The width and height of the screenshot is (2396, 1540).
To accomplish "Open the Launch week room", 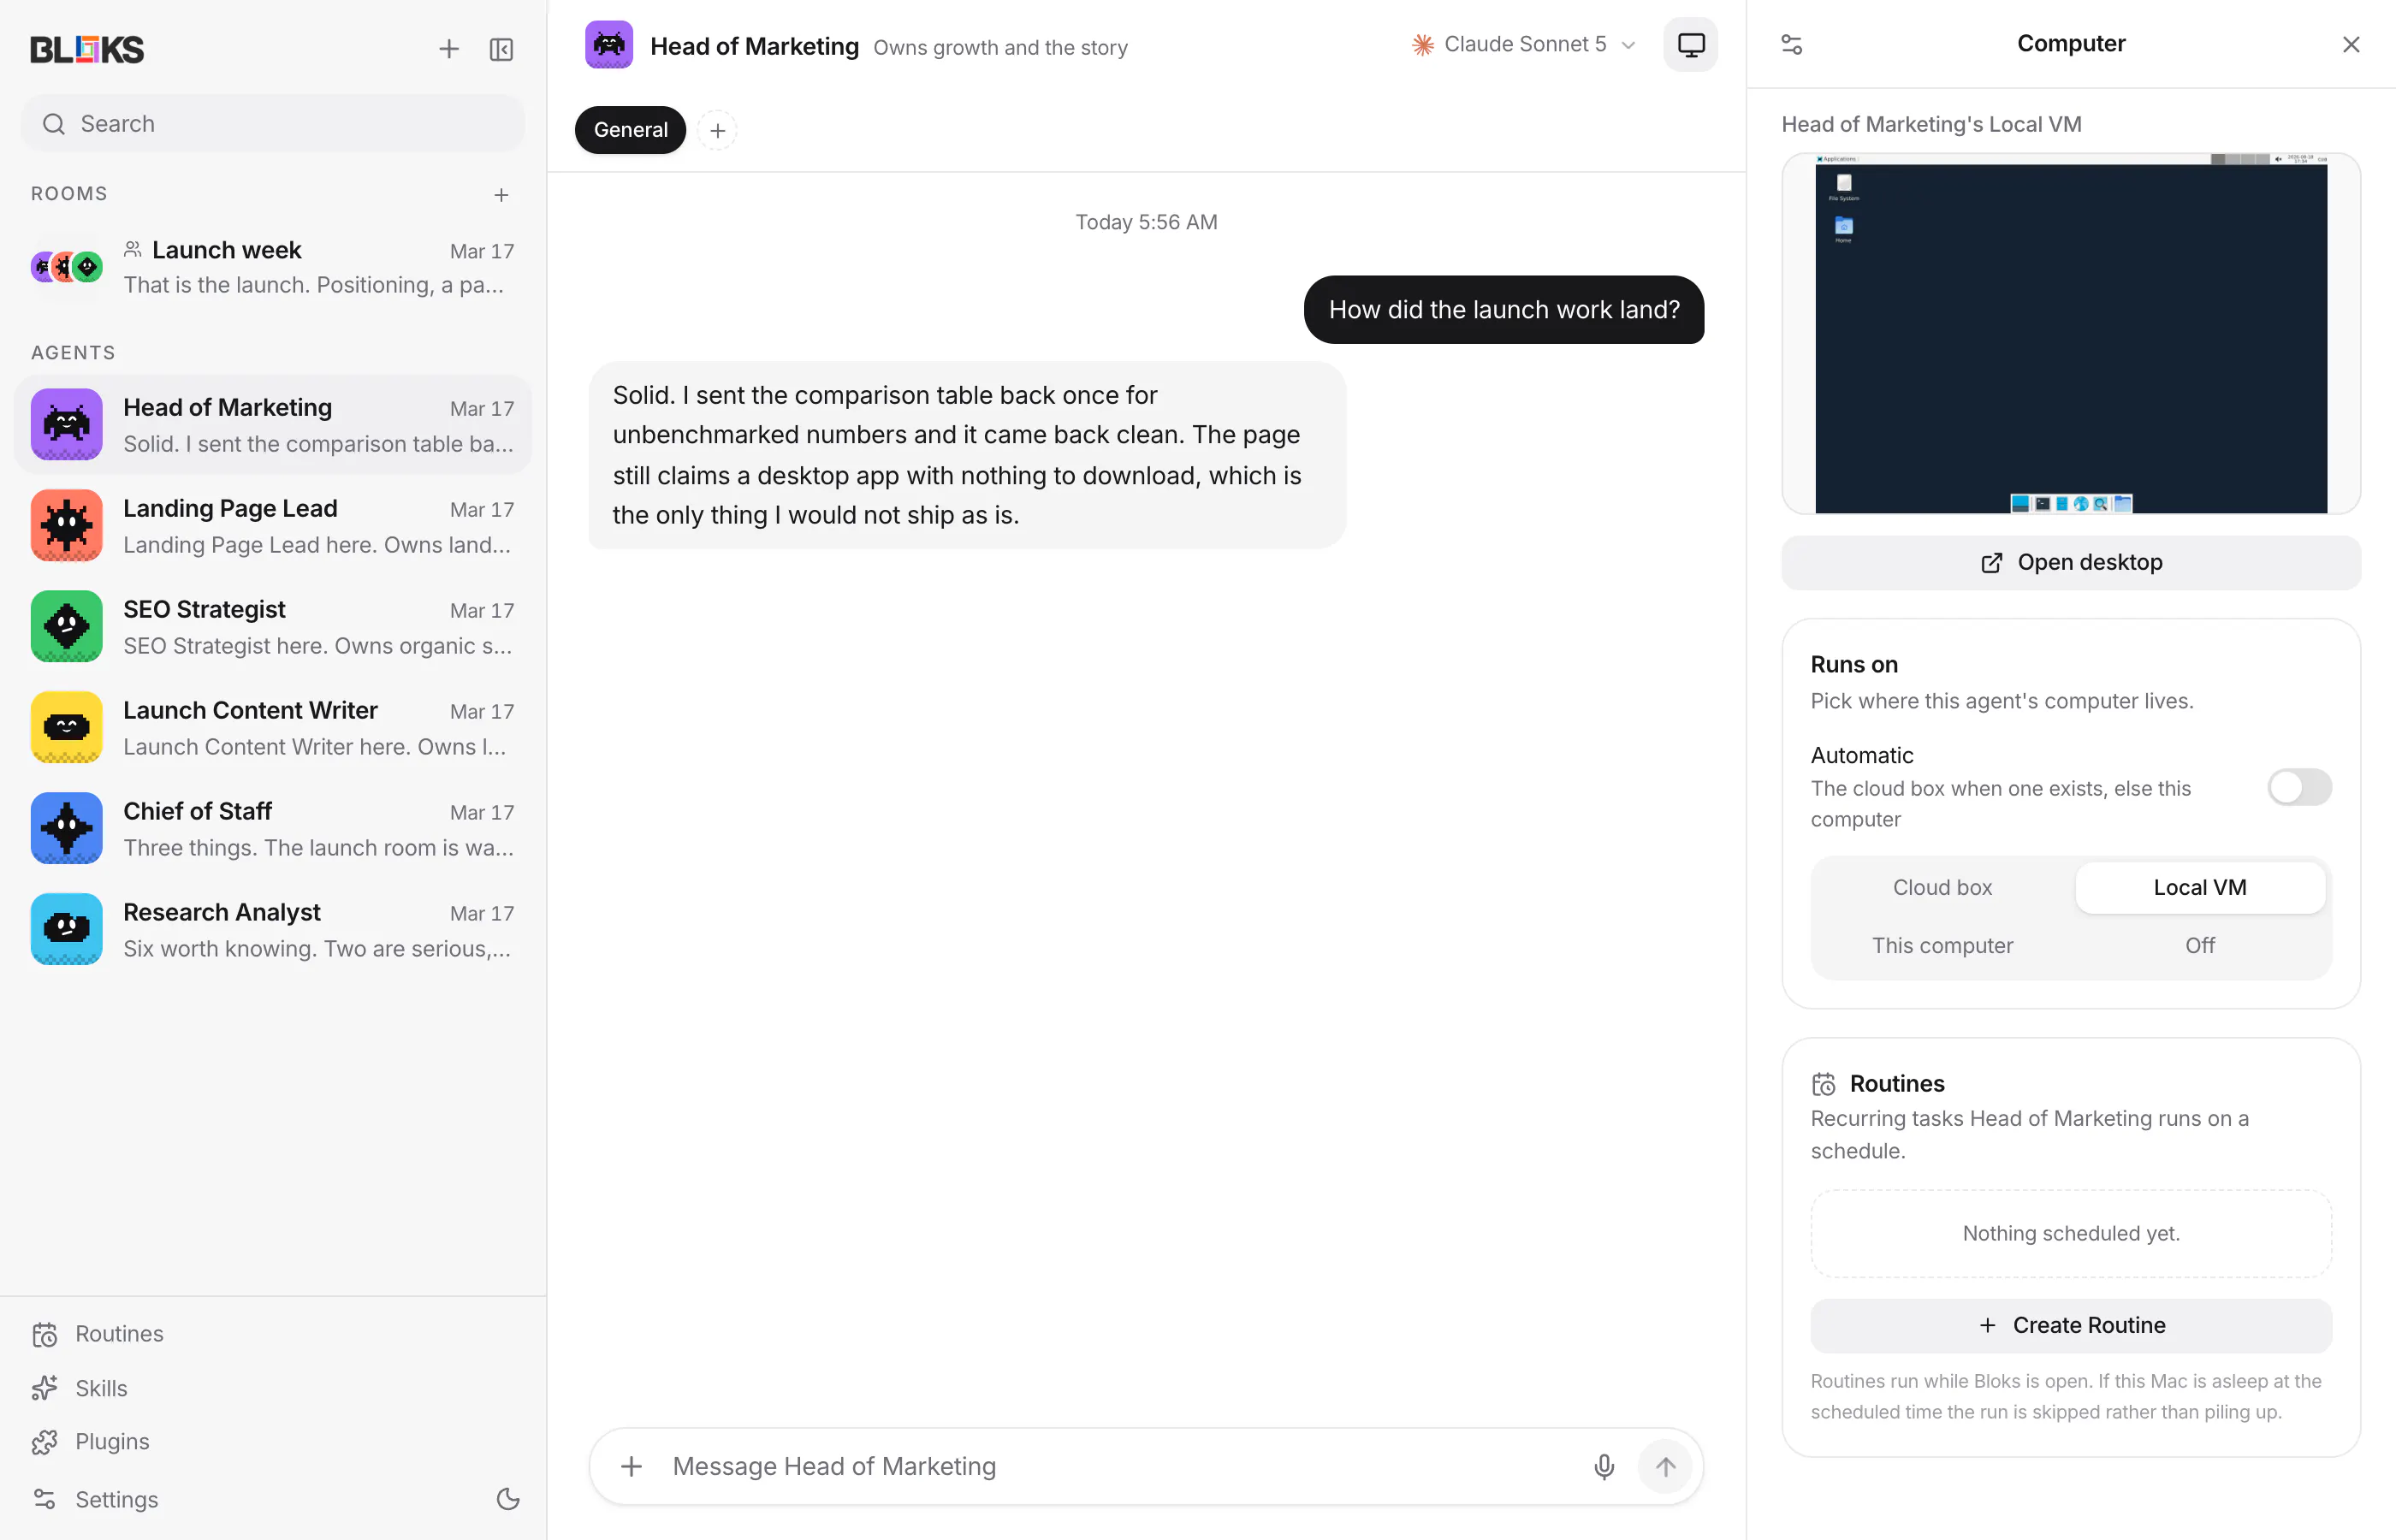I will (273, 267).
